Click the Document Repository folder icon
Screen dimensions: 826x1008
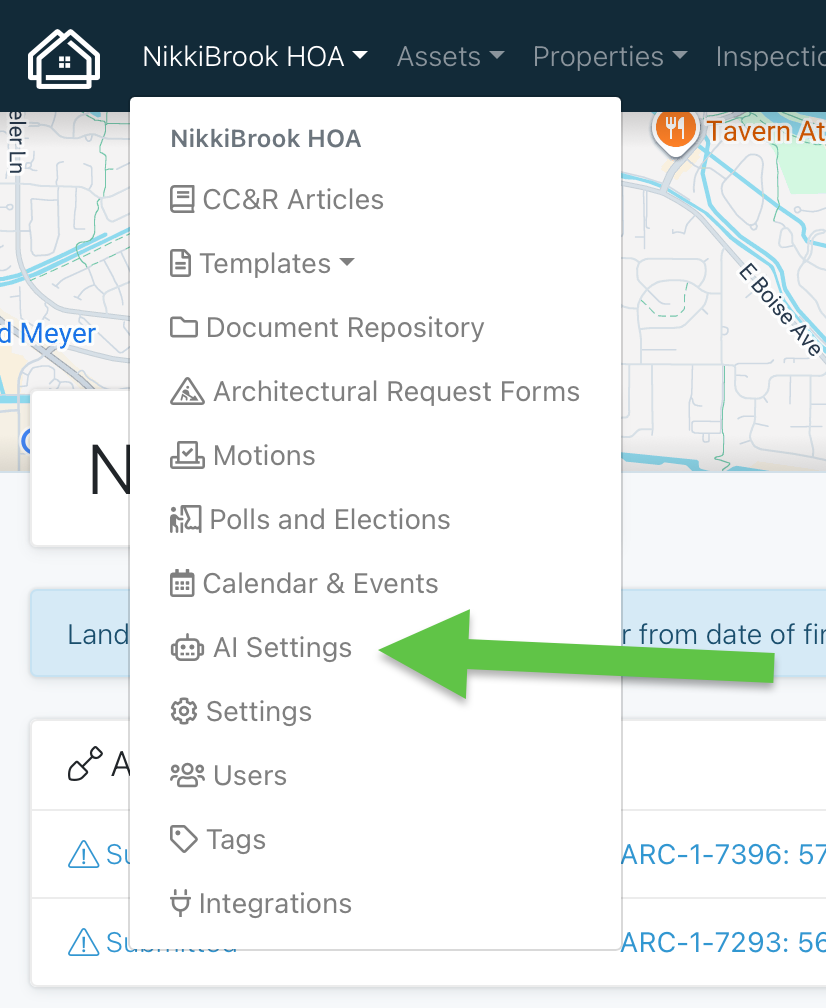pyautogui.click(x=183, y=328)
